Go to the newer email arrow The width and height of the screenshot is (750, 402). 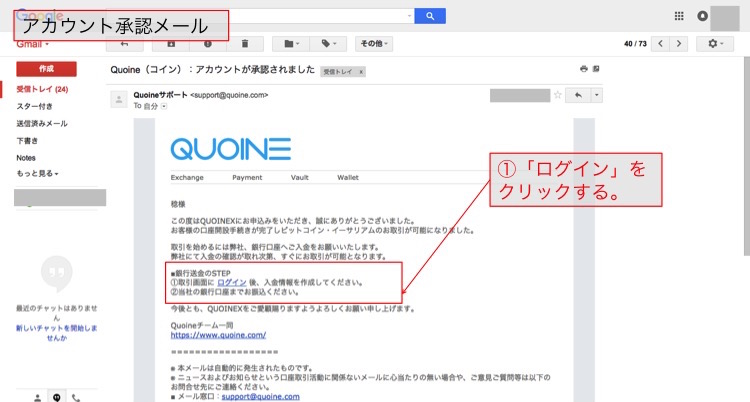click(661, 44)
